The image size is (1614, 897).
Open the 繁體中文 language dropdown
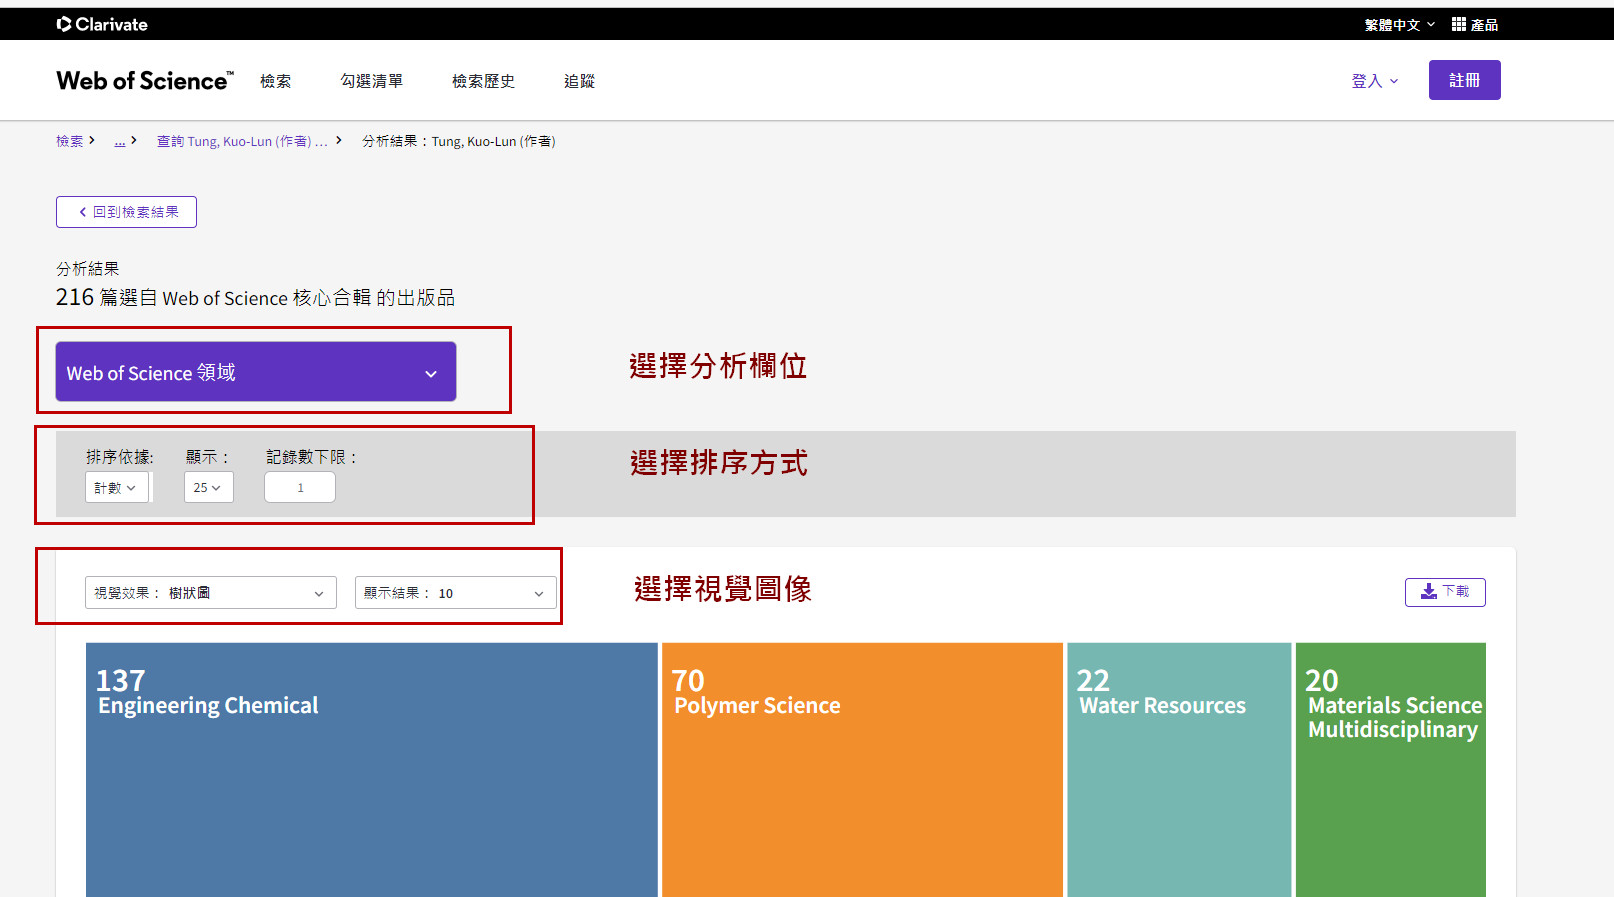pos(1399,24)
